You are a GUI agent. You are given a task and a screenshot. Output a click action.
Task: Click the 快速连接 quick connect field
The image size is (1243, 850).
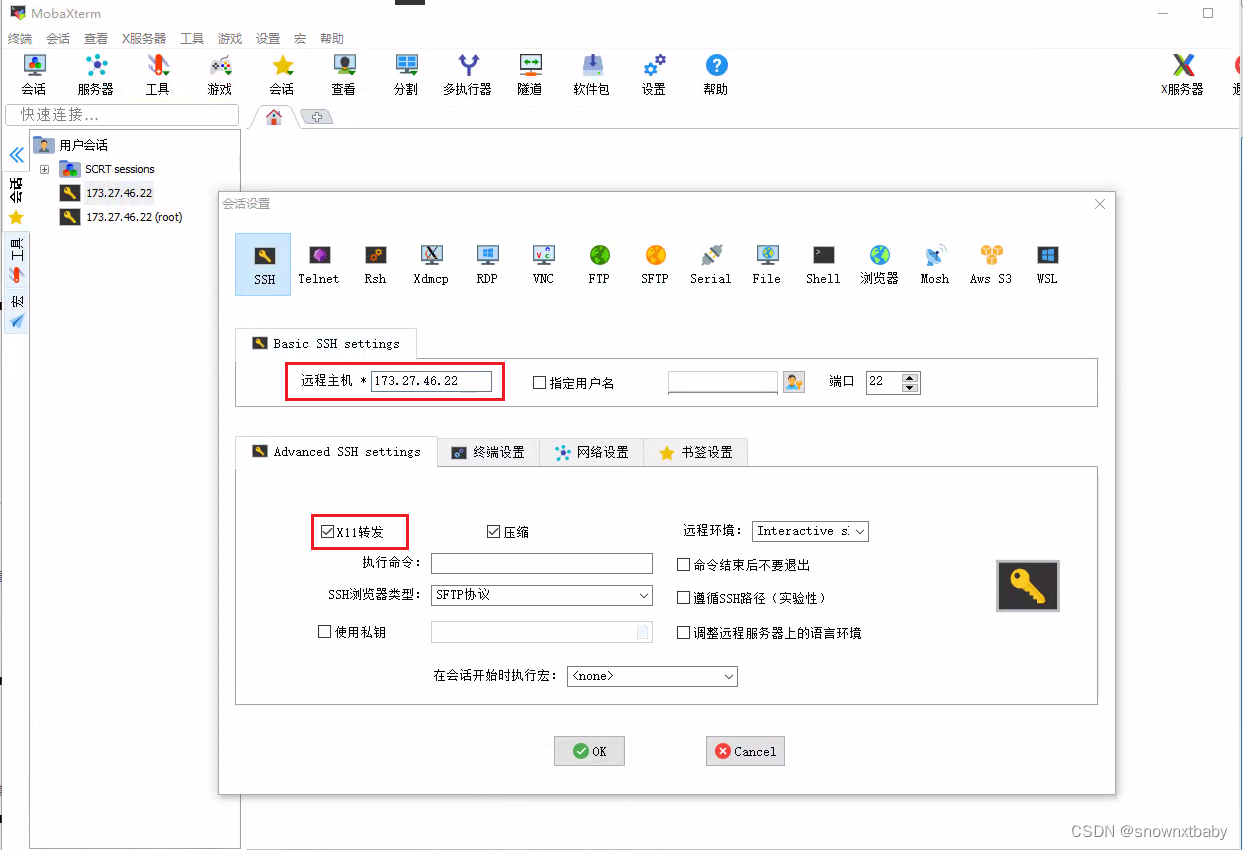pyautogui.click(x=122, y=115)
